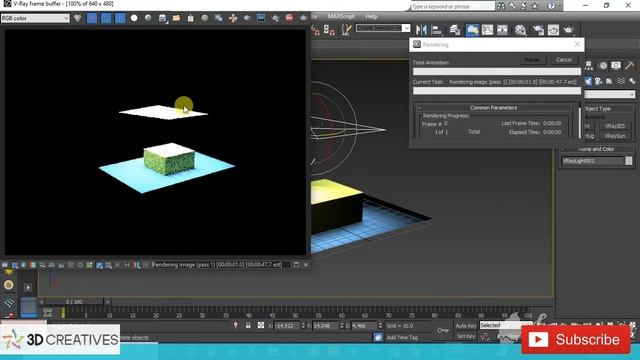Toggle the blue channel in VFB
This screenshot has height=360, width=640.
[x=120, y=18]
